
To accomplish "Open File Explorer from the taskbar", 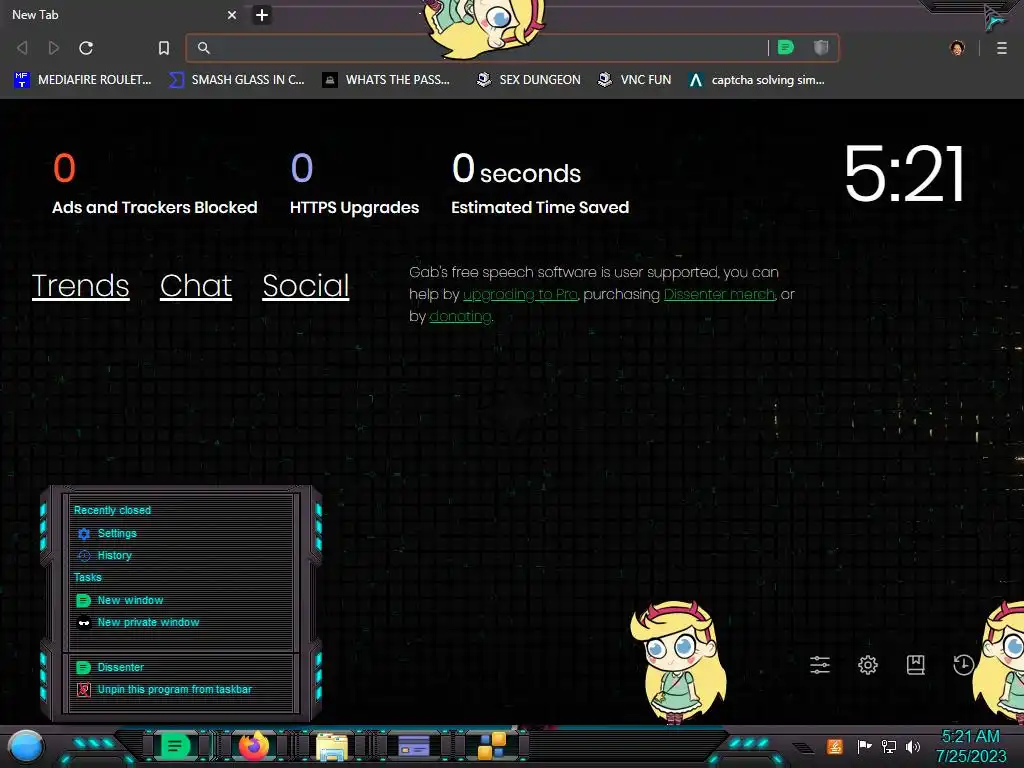I will pos(332,747).
